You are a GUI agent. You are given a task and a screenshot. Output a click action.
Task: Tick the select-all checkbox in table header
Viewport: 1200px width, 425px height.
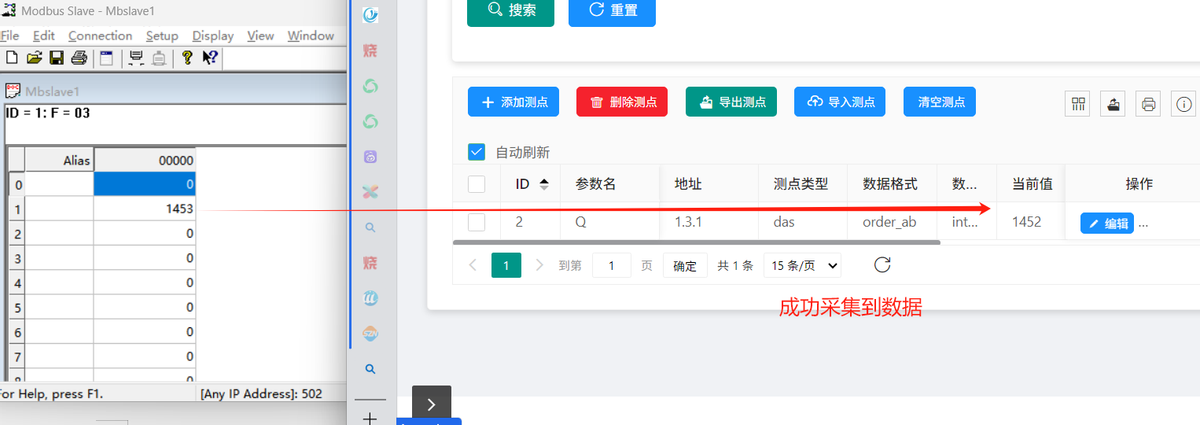coord(477,184)
